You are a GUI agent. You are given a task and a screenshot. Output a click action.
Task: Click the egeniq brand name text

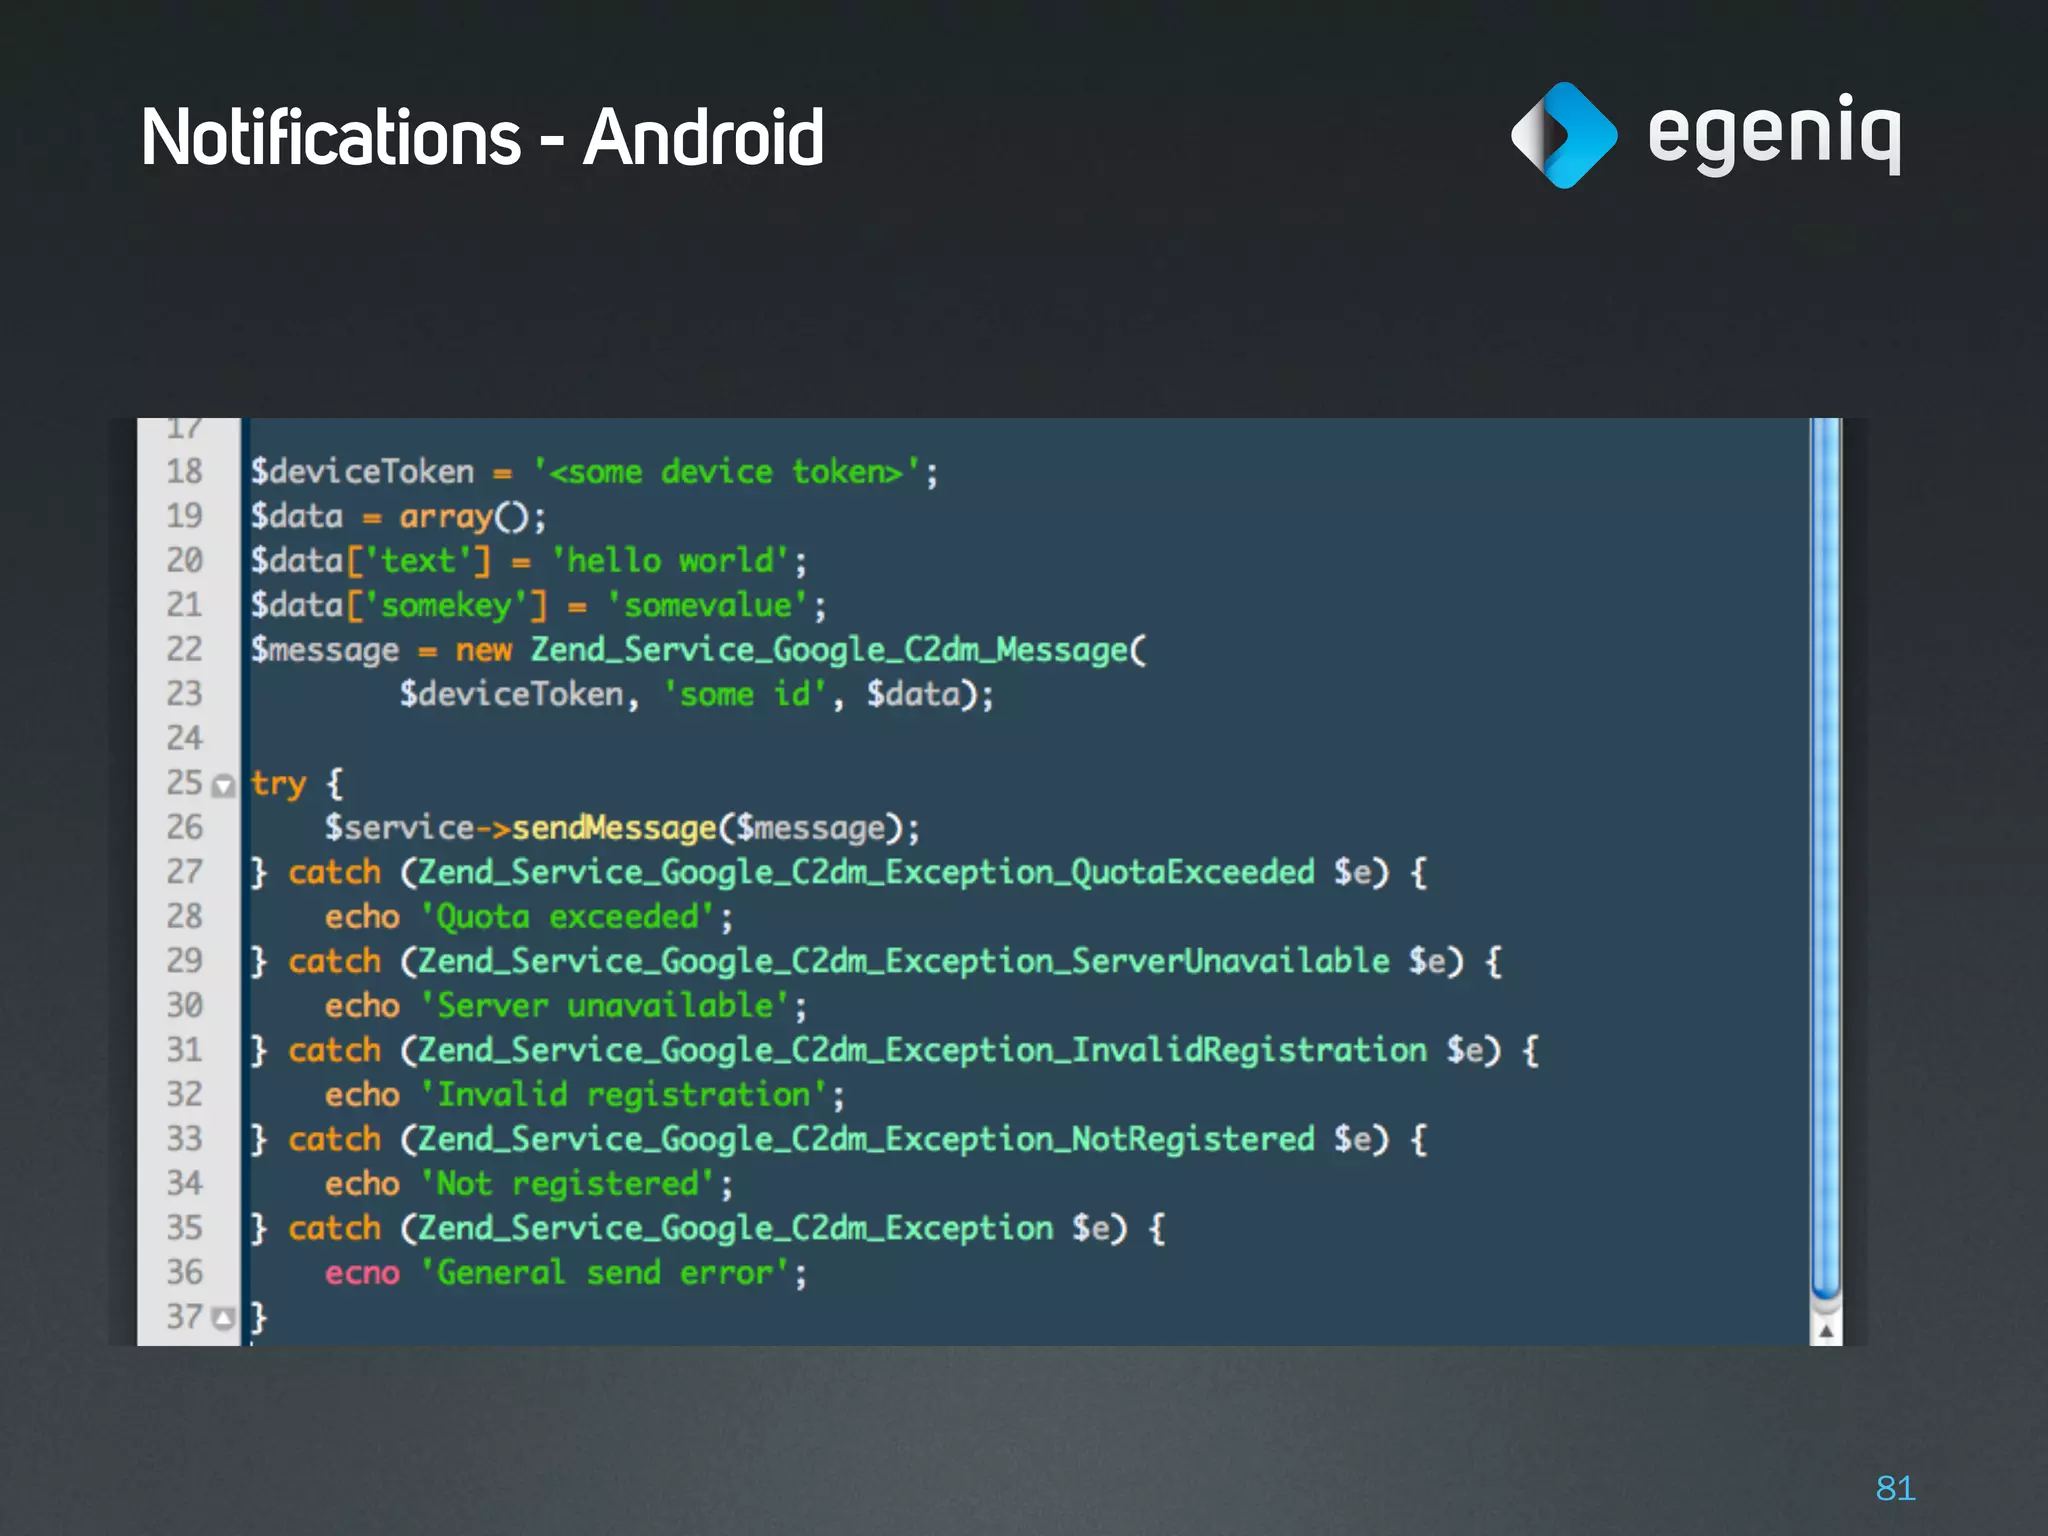pyautogui.click(x=1774, y=135)
